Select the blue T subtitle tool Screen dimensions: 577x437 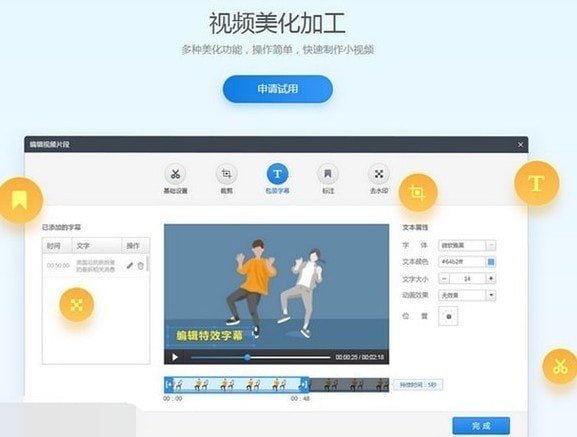tap(277, 174)
